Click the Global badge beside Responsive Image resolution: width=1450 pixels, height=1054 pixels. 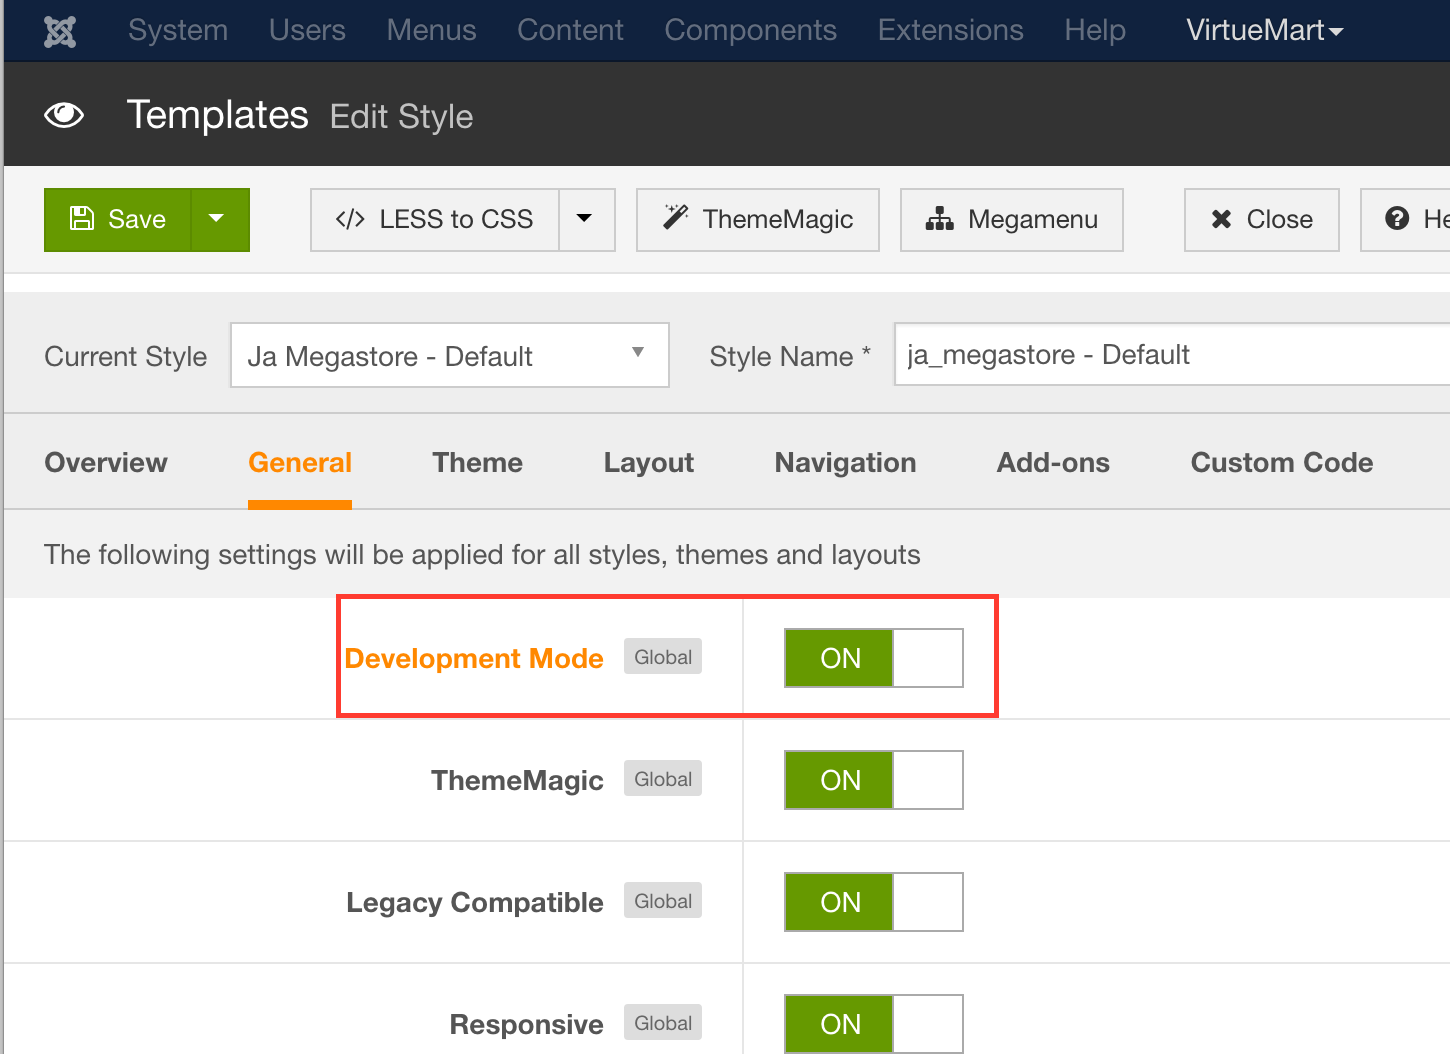tap(663, 1023)
